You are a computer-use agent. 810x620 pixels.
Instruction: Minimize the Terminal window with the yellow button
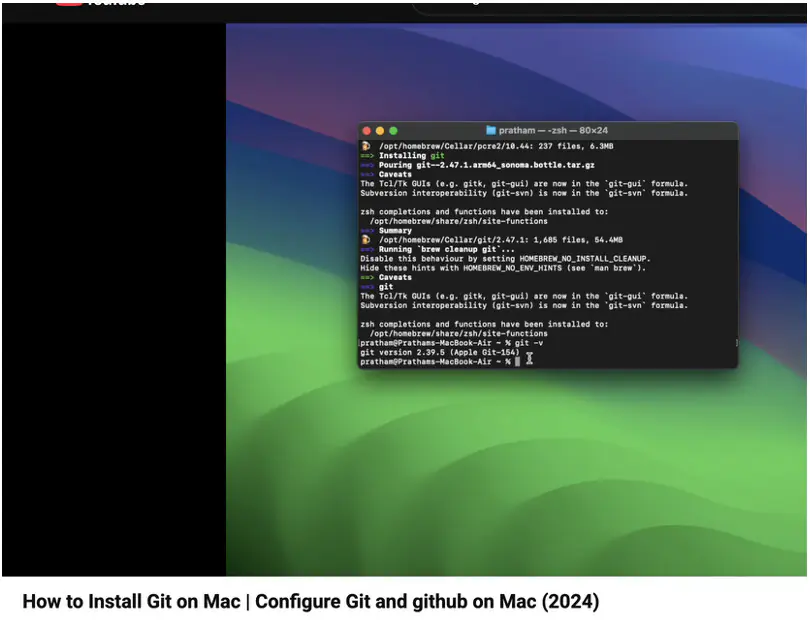coord(380,131)
